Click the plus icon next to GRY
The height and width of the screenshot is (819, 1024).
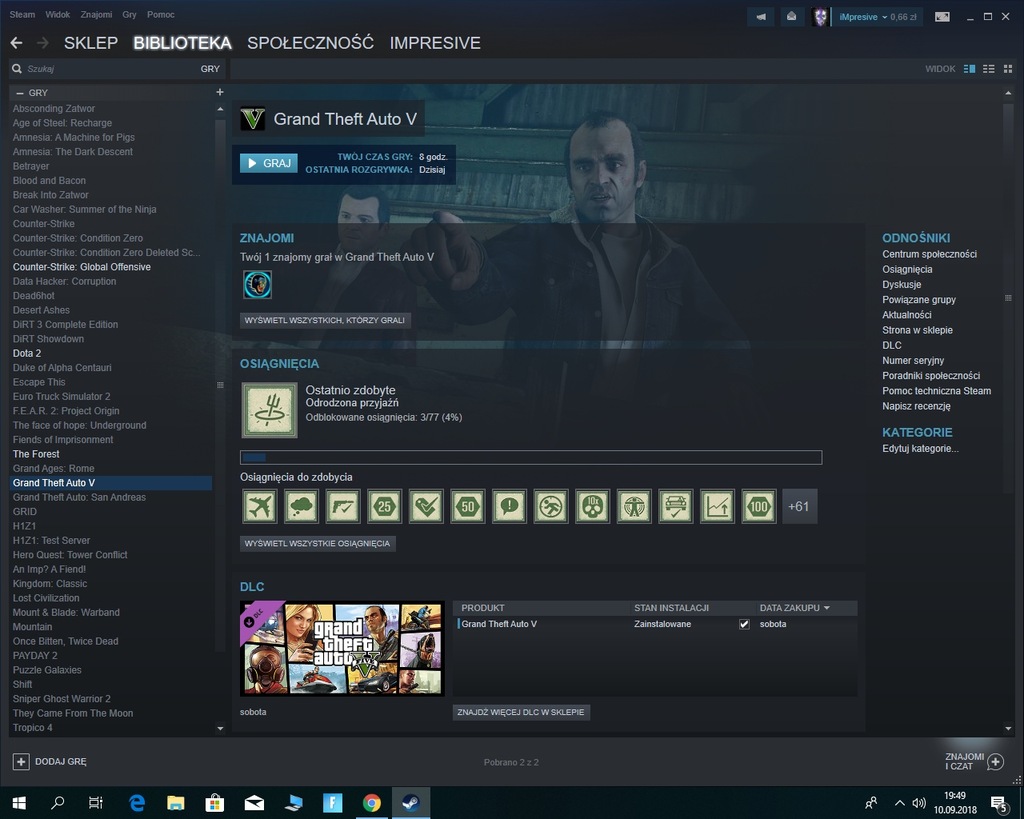[220, 92]
